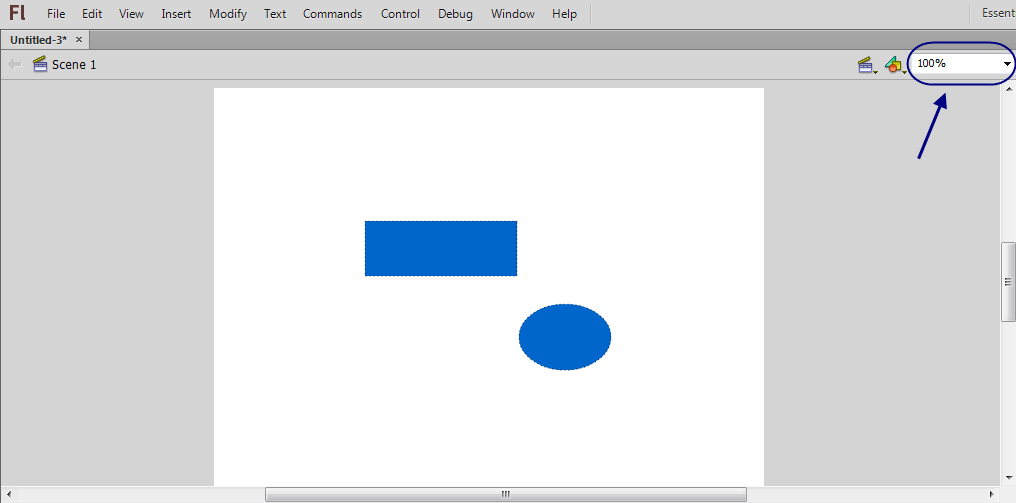Select the blue oval on stage
The width and height of the screenshot is (1016, 503).
tap(565, 337)
